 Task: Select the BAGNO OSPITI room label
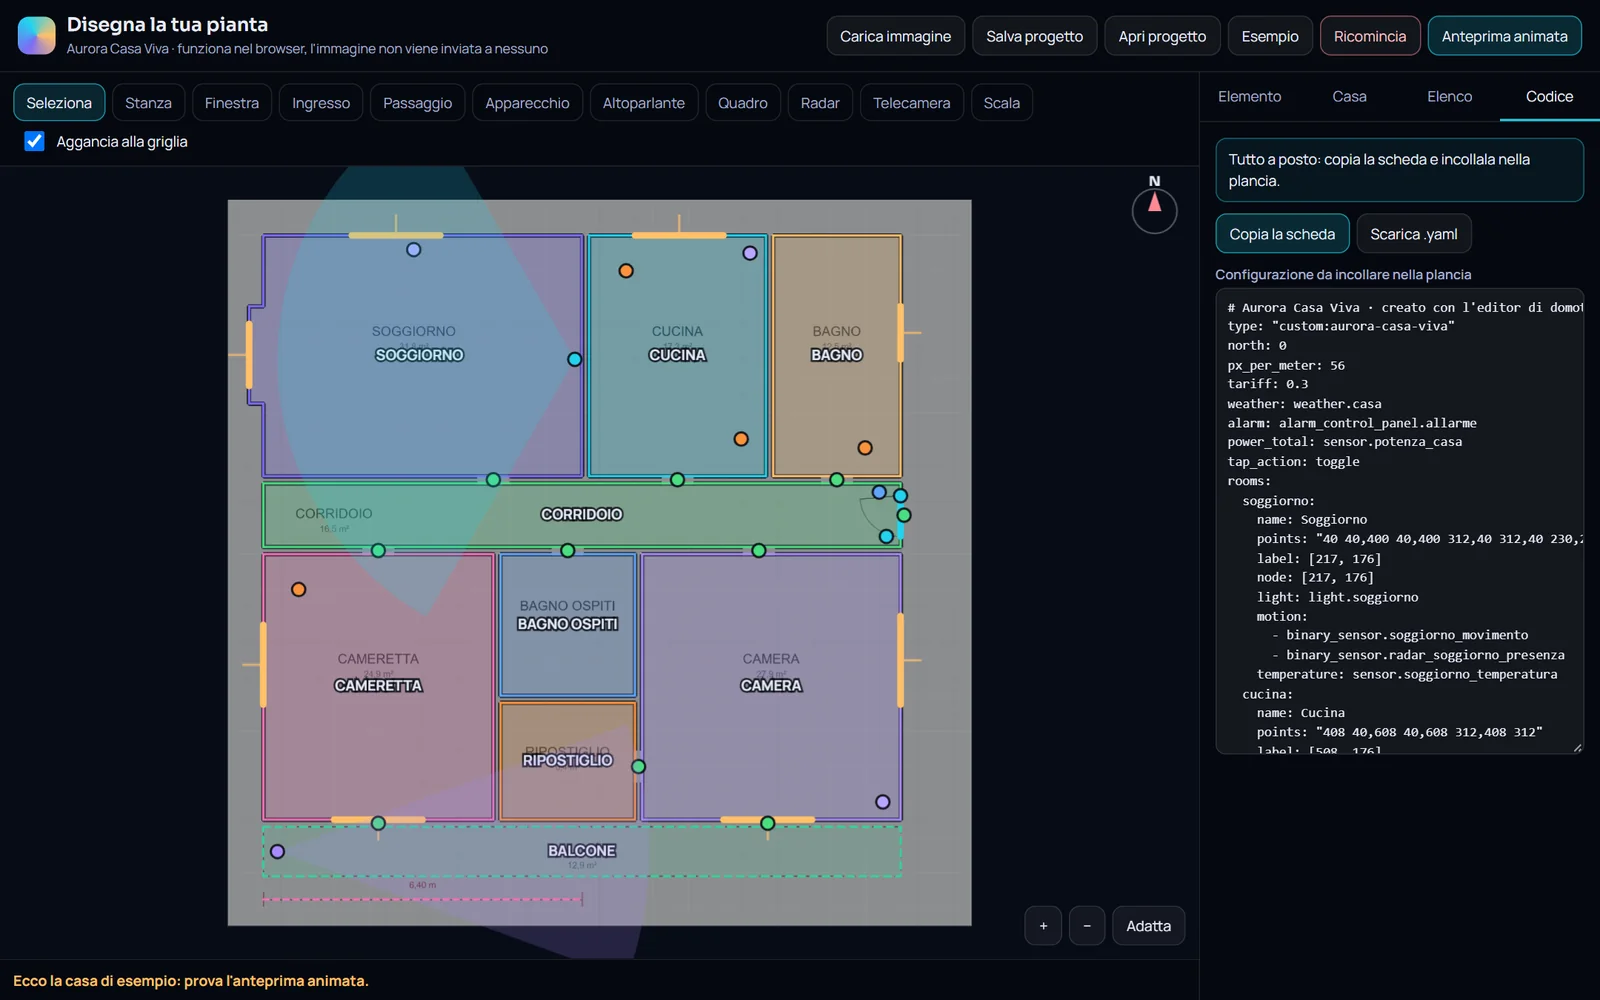tap(568, 624)
